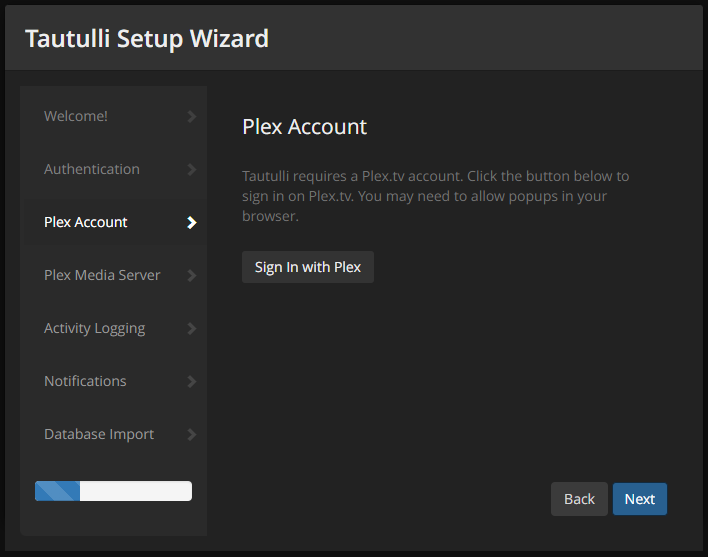Click the Tautulli Setup Wizard title

[147, 39]
